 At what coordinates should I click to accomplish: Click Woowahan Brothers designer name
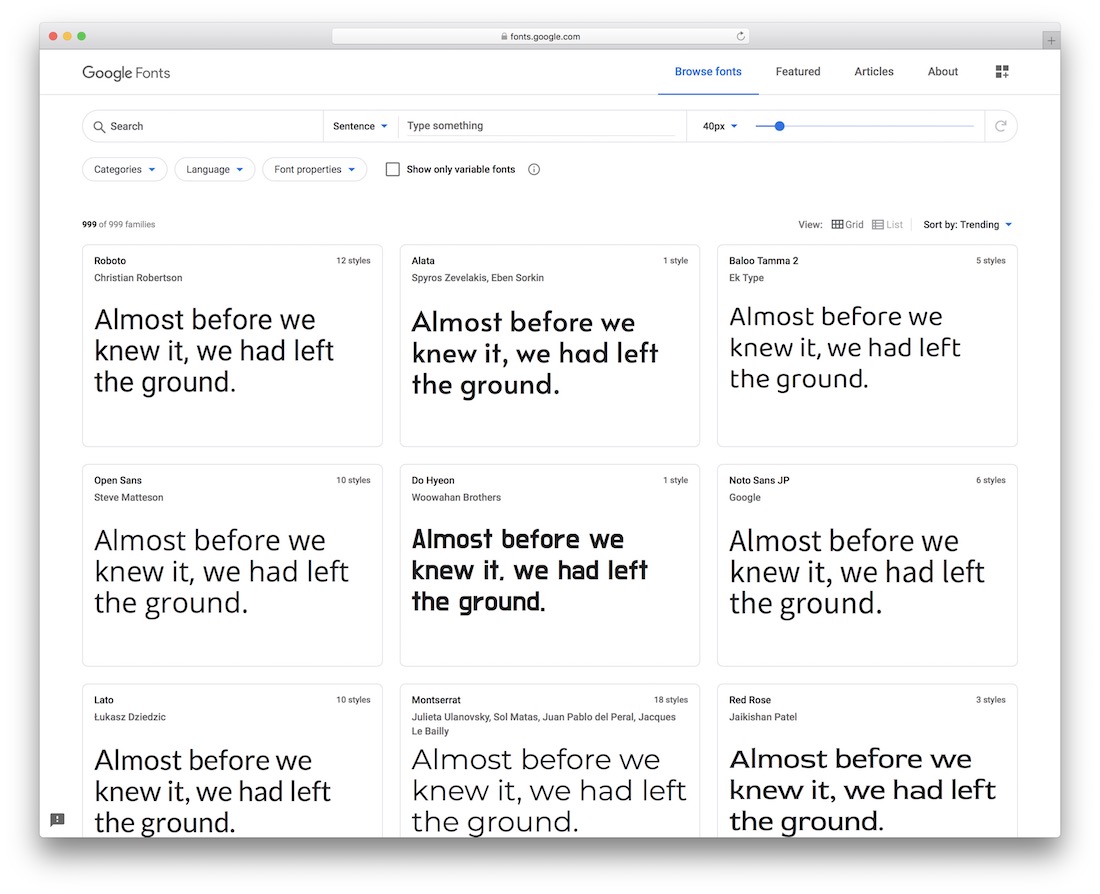(x=456, y=498)
